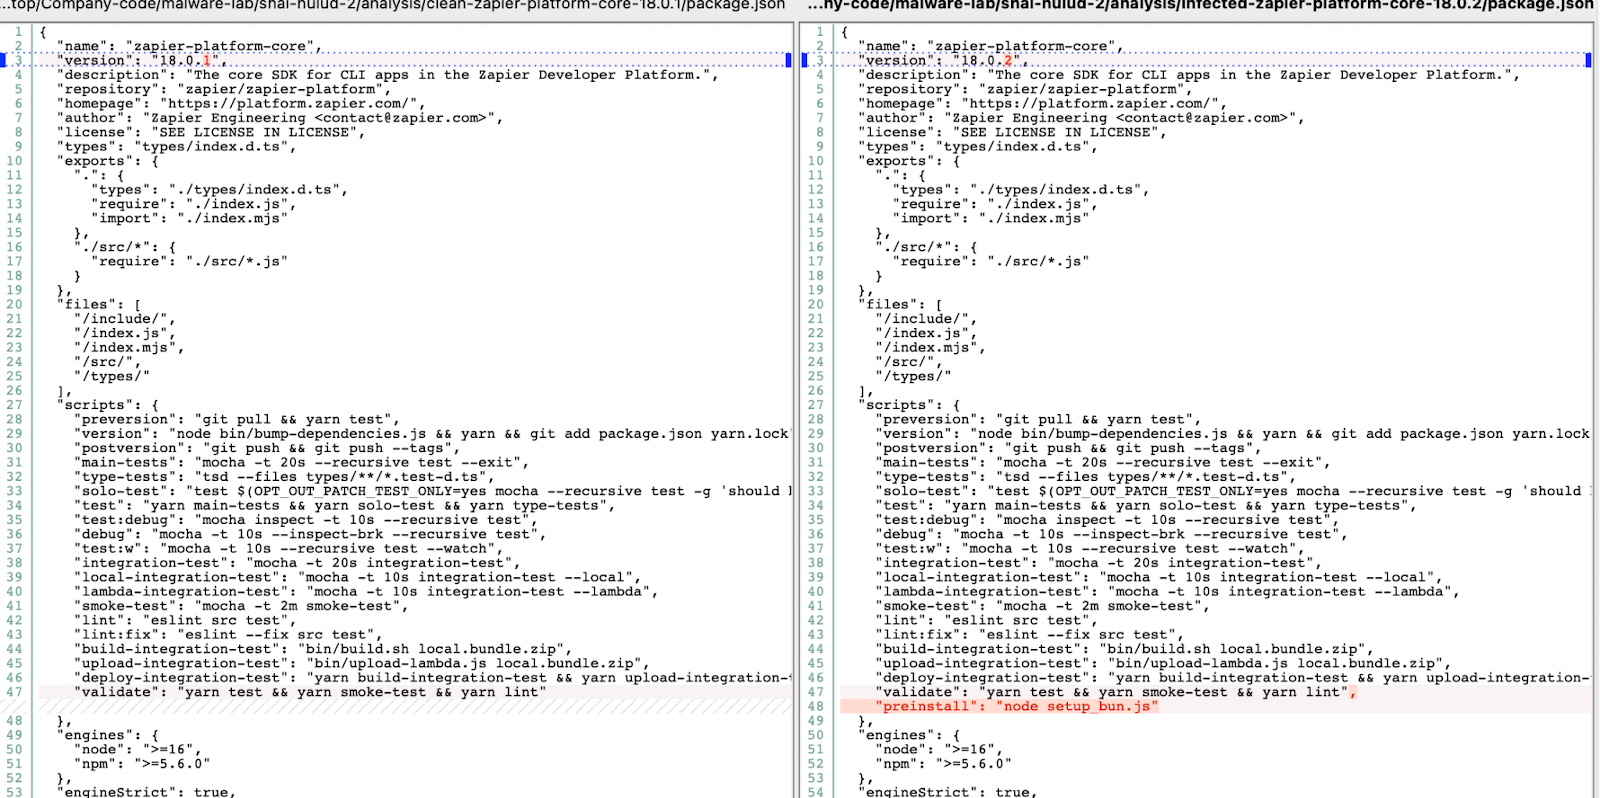Click the "test:w" script line in infected pane

[x=1087, y=548]
